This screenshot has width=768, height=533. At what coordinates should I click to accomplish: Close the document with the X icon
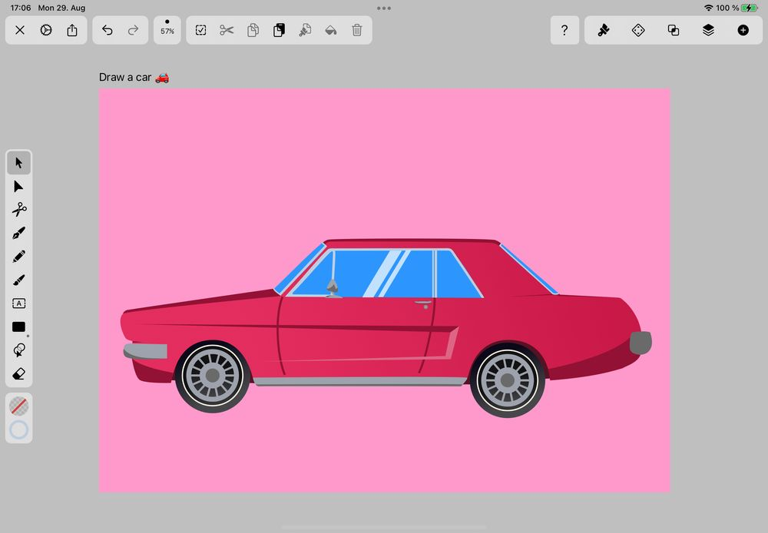(20, 30)
